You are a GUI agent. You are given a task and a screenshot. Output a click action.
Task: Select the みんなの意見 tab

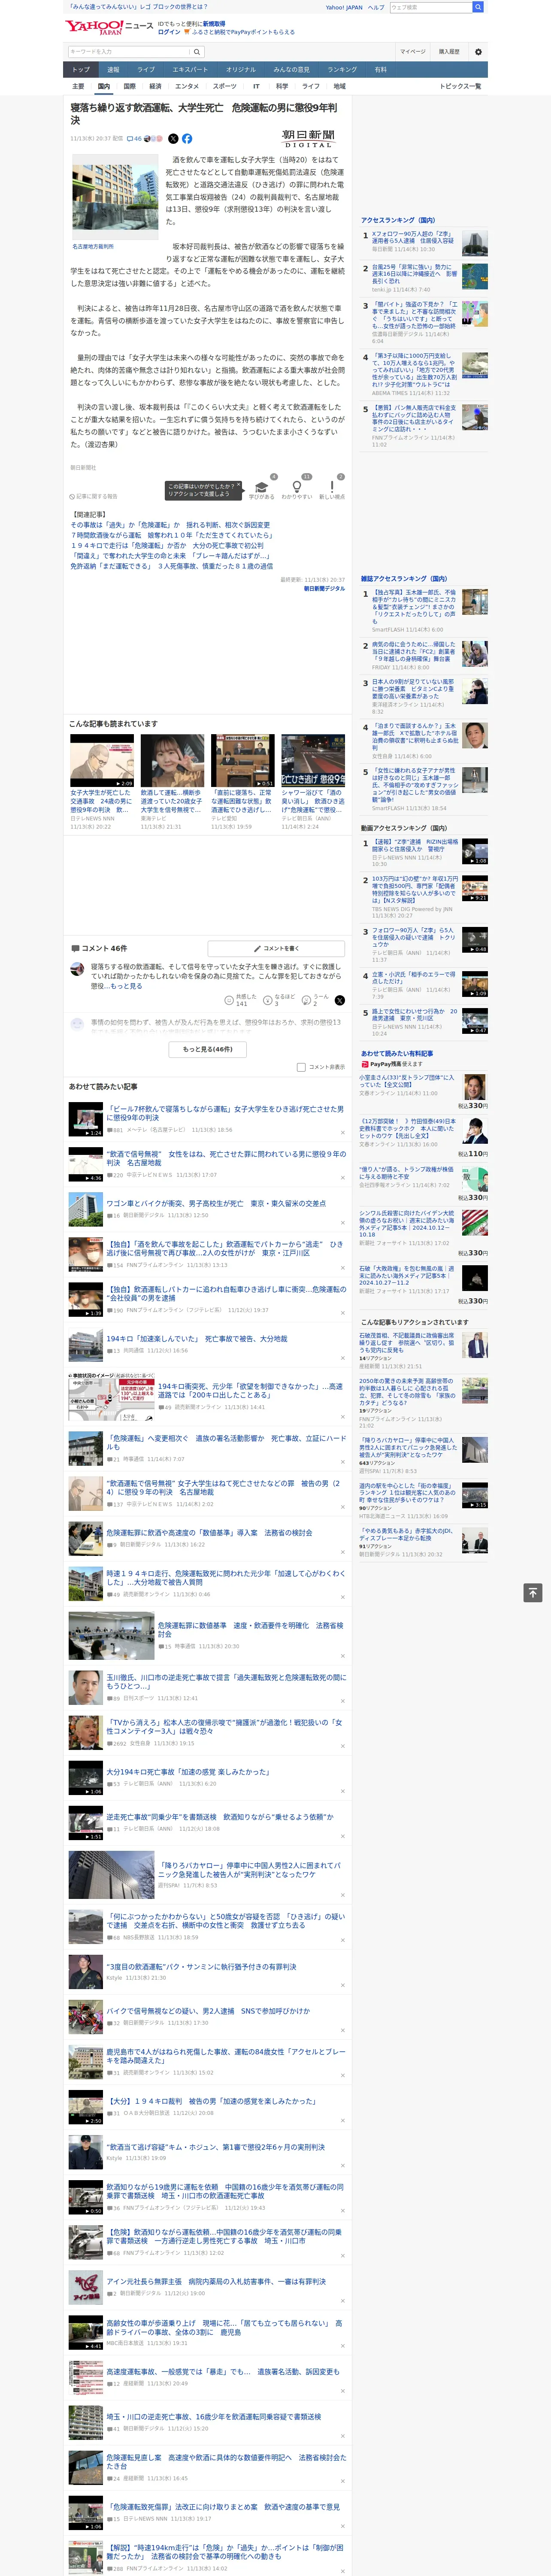[x=291, y=70]
